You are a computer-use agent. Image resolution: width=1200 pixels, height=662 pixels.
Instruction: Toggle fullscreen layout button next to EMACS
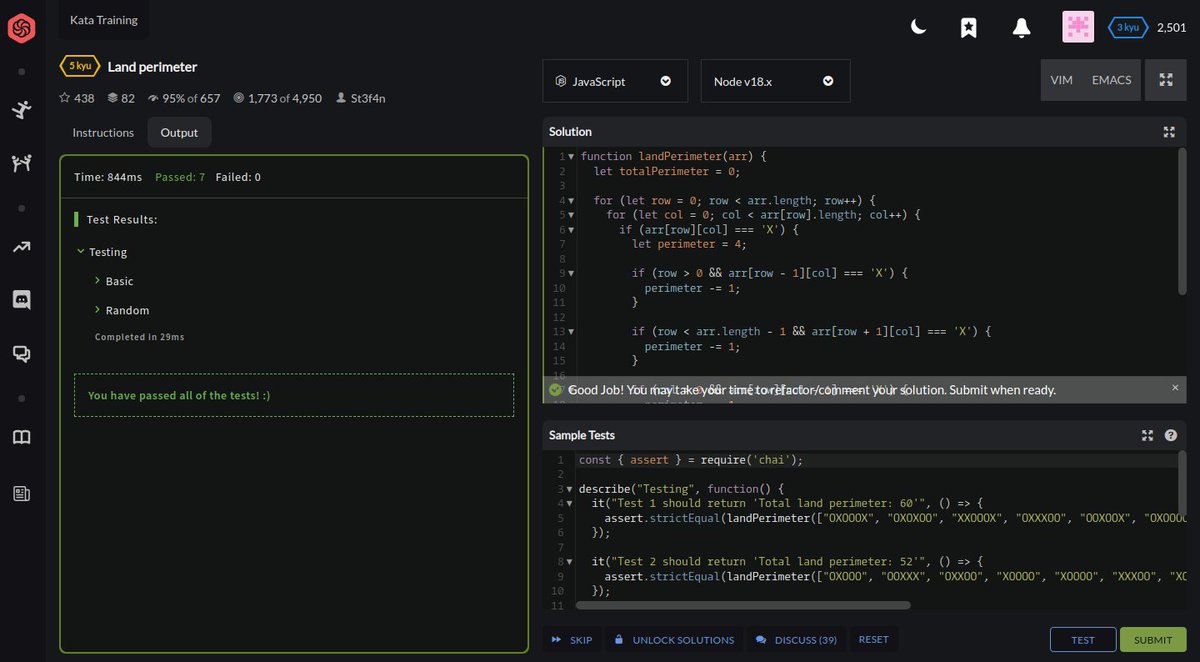point(1166,80)
